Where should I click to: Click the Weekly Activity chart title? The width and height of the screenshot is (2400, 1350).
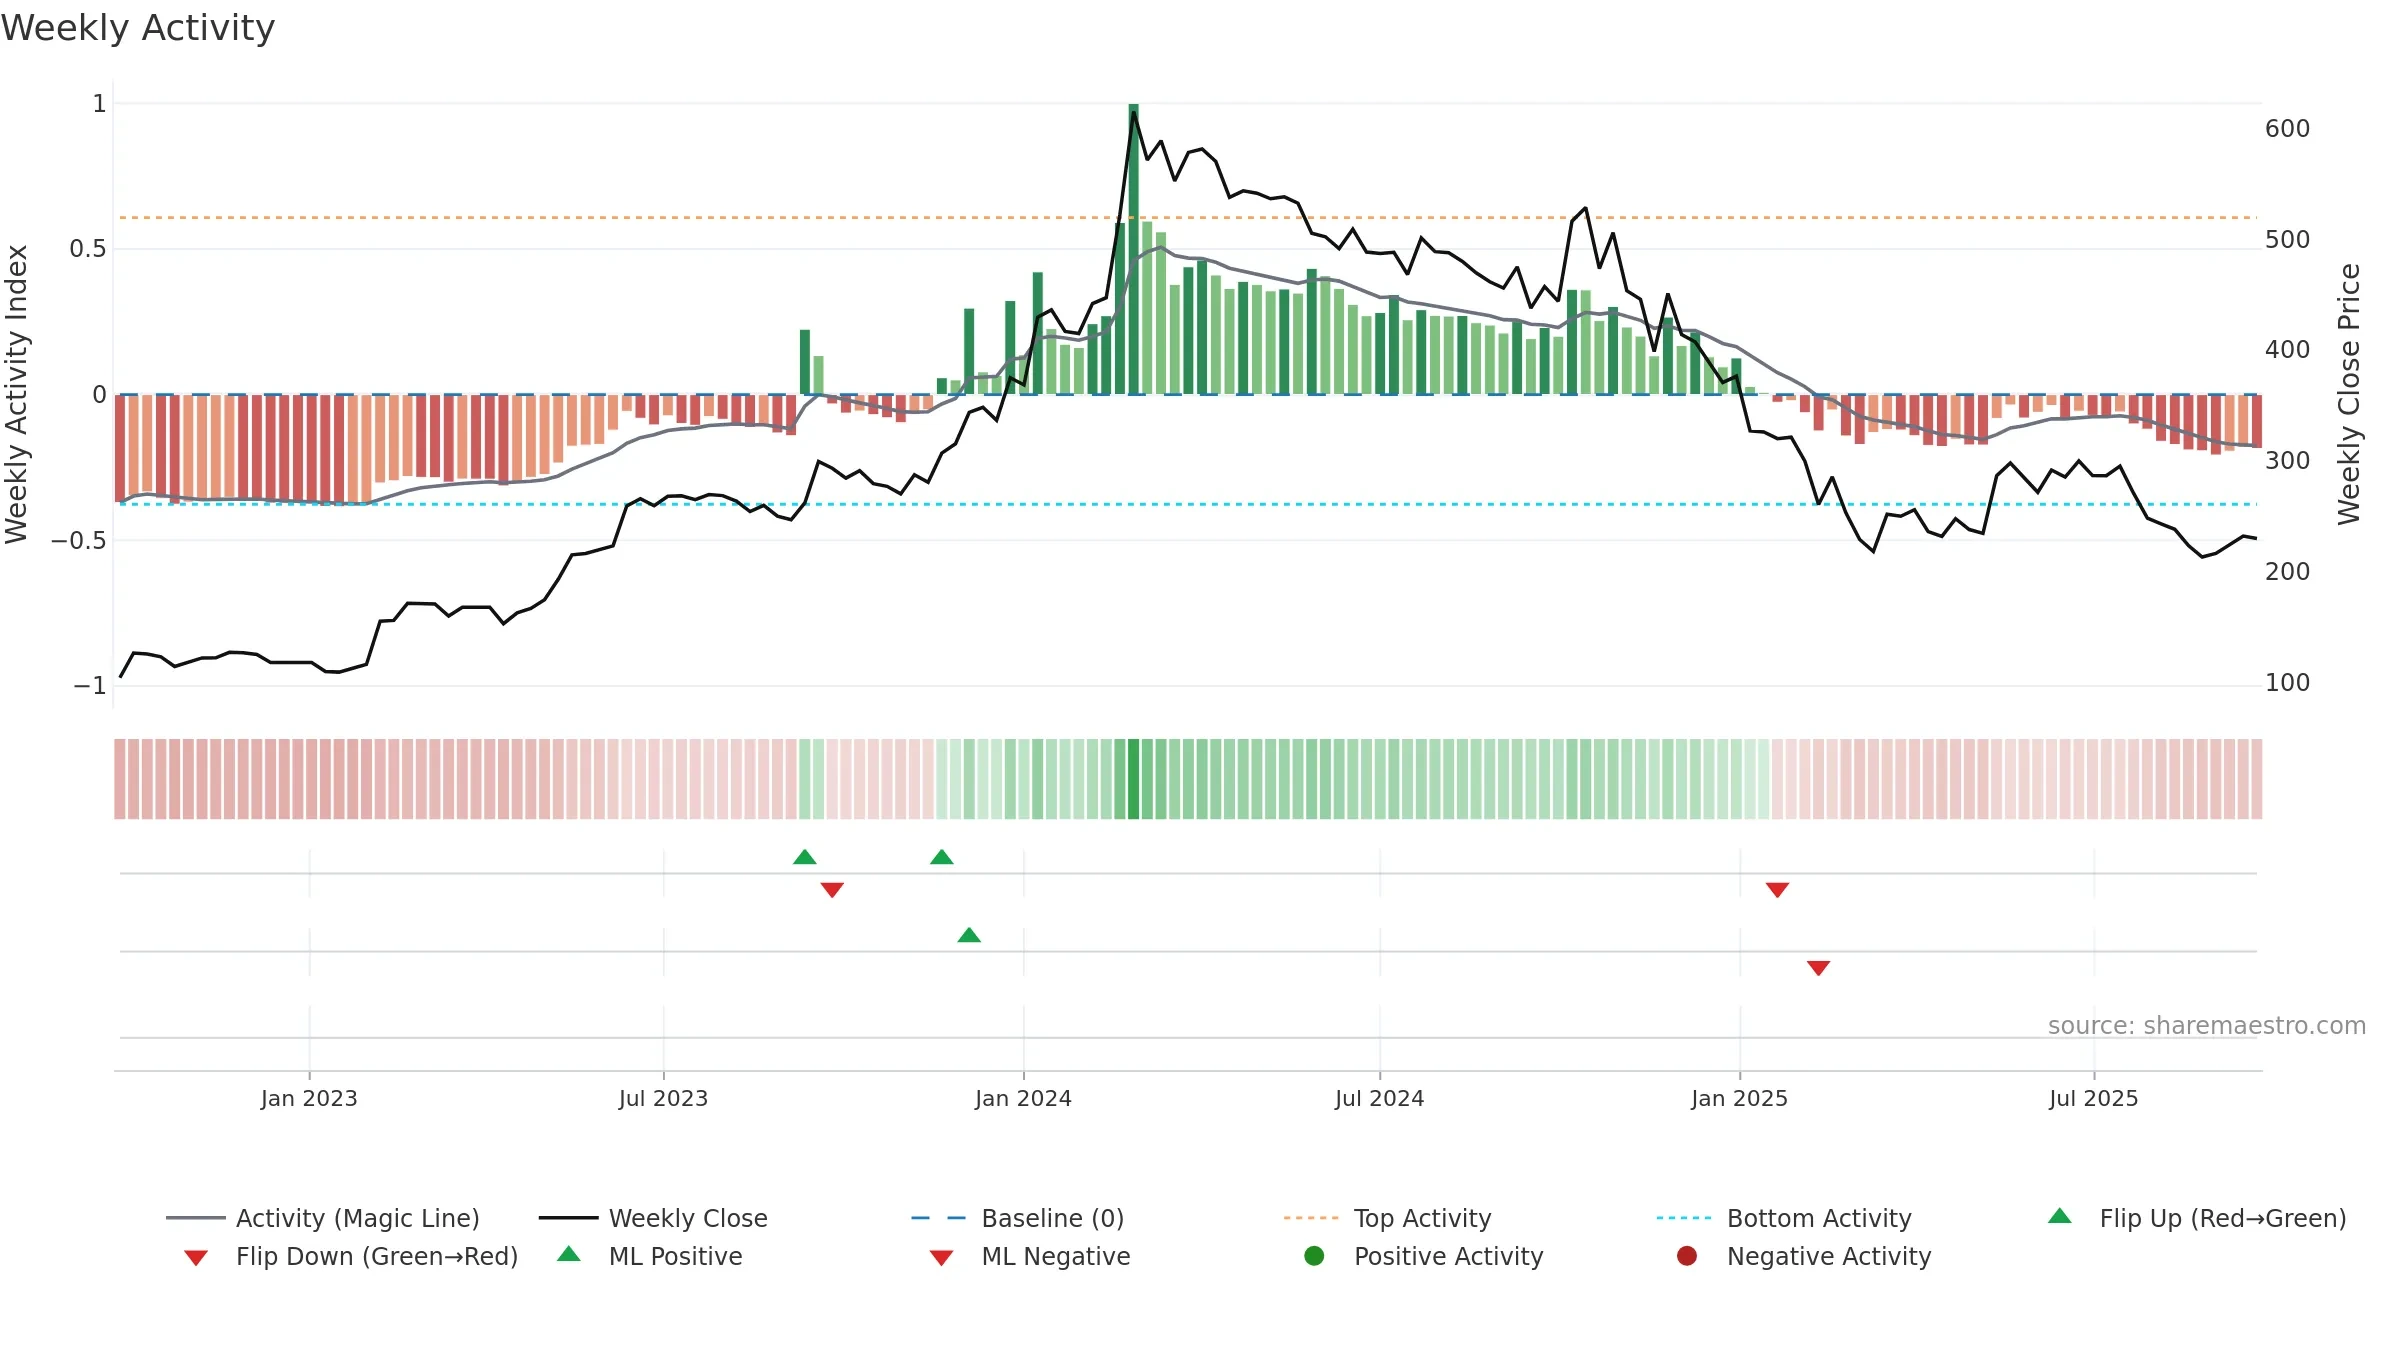138,28
